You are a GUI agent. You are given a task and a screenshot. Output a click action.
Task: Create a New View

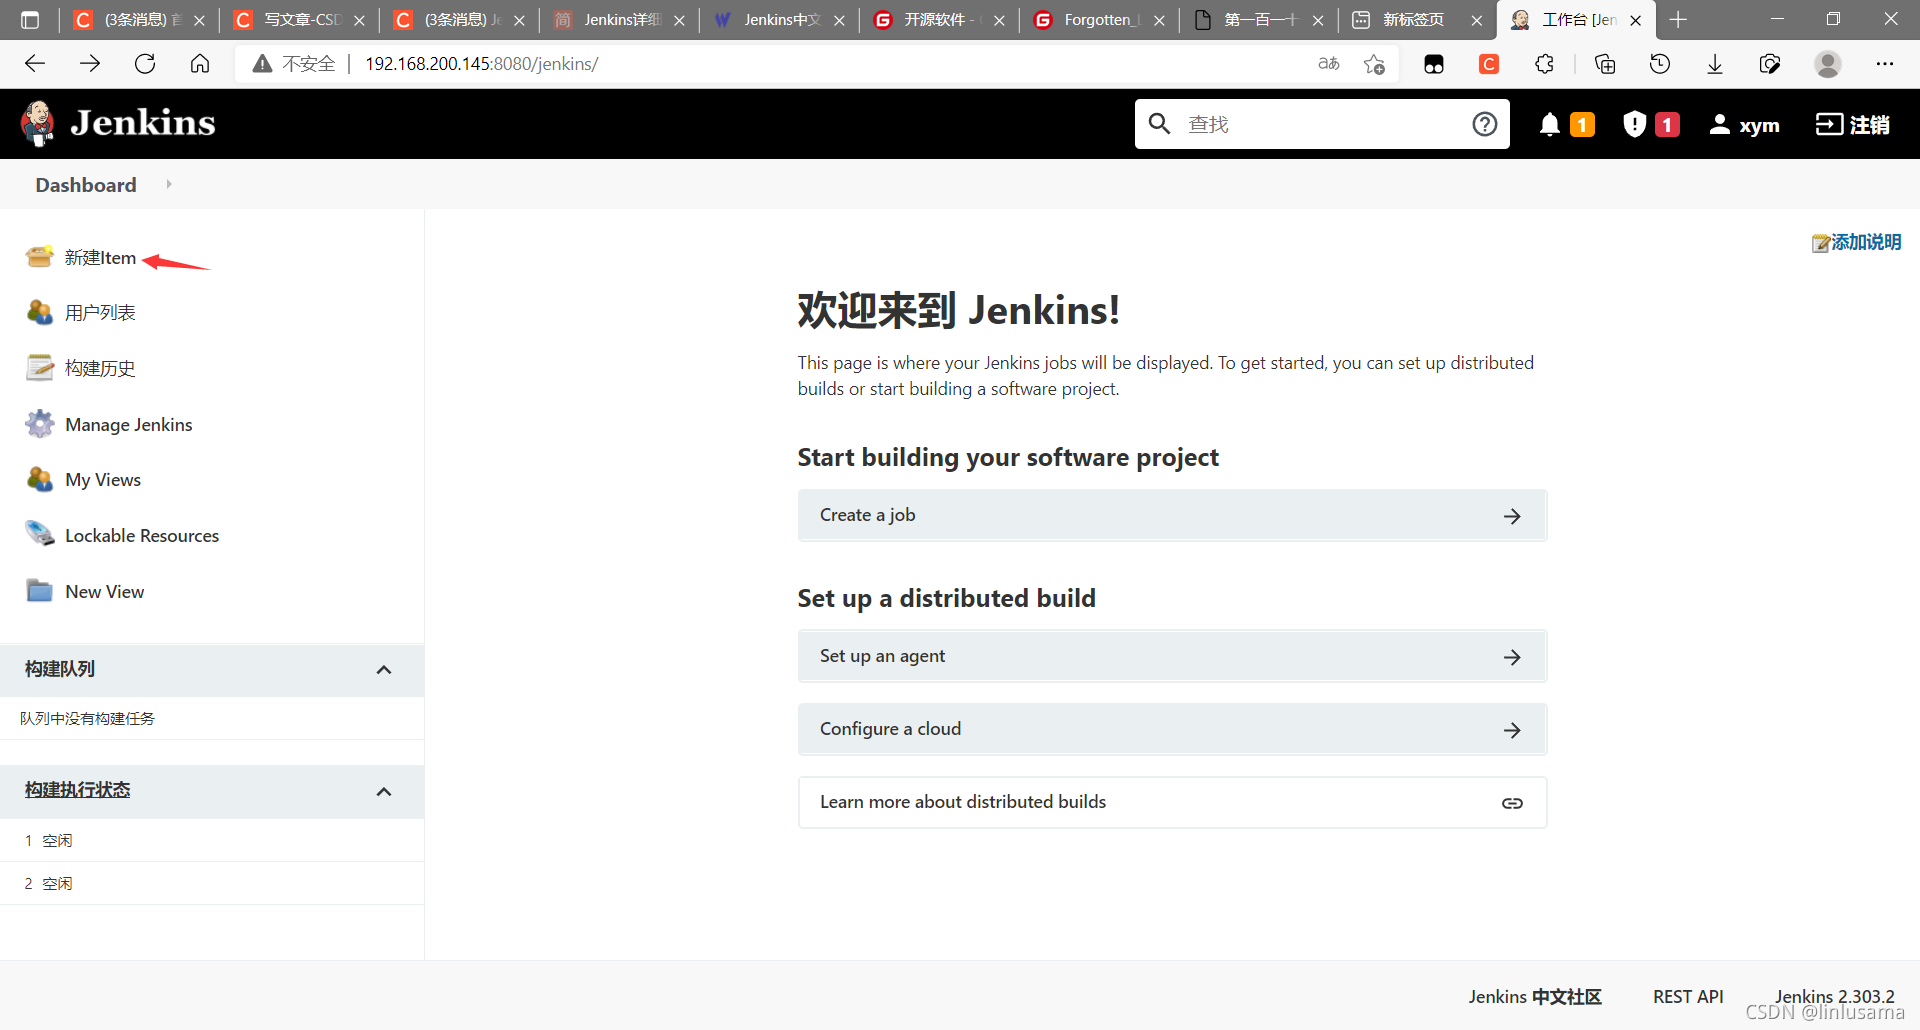pyautogui.click(x=104, y=591)
